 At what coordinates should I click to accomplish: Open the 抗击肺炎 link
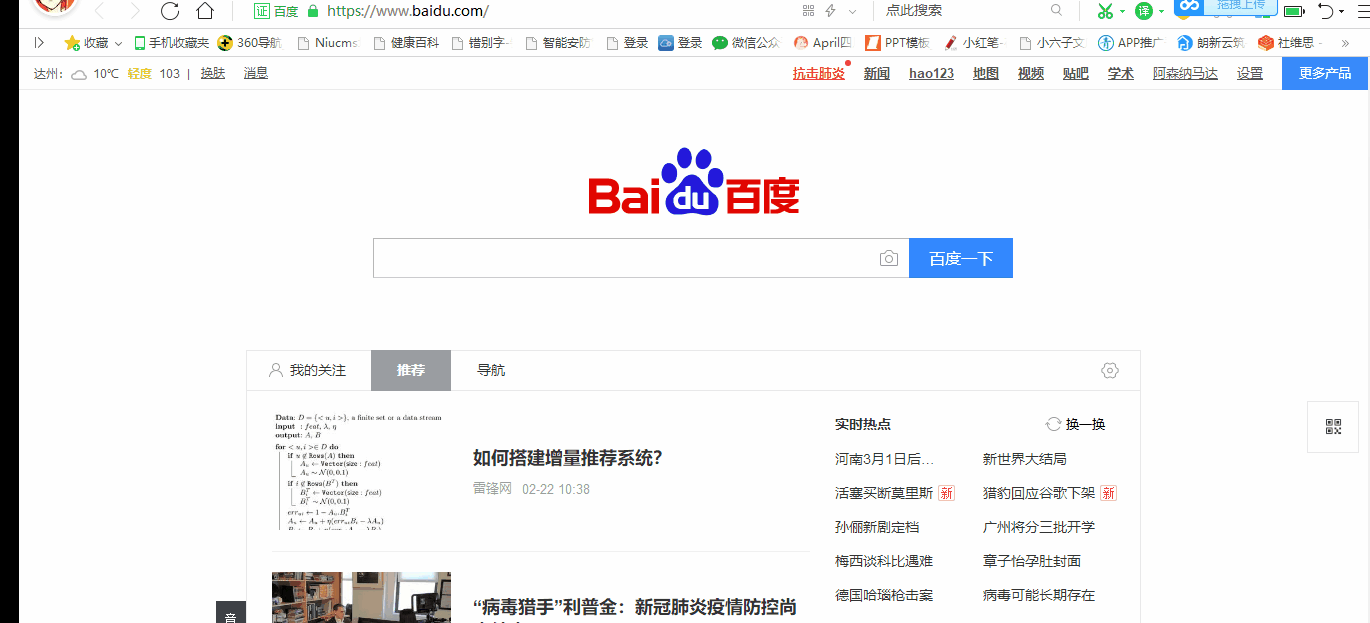pyautogui.click(x=819, y=73)
